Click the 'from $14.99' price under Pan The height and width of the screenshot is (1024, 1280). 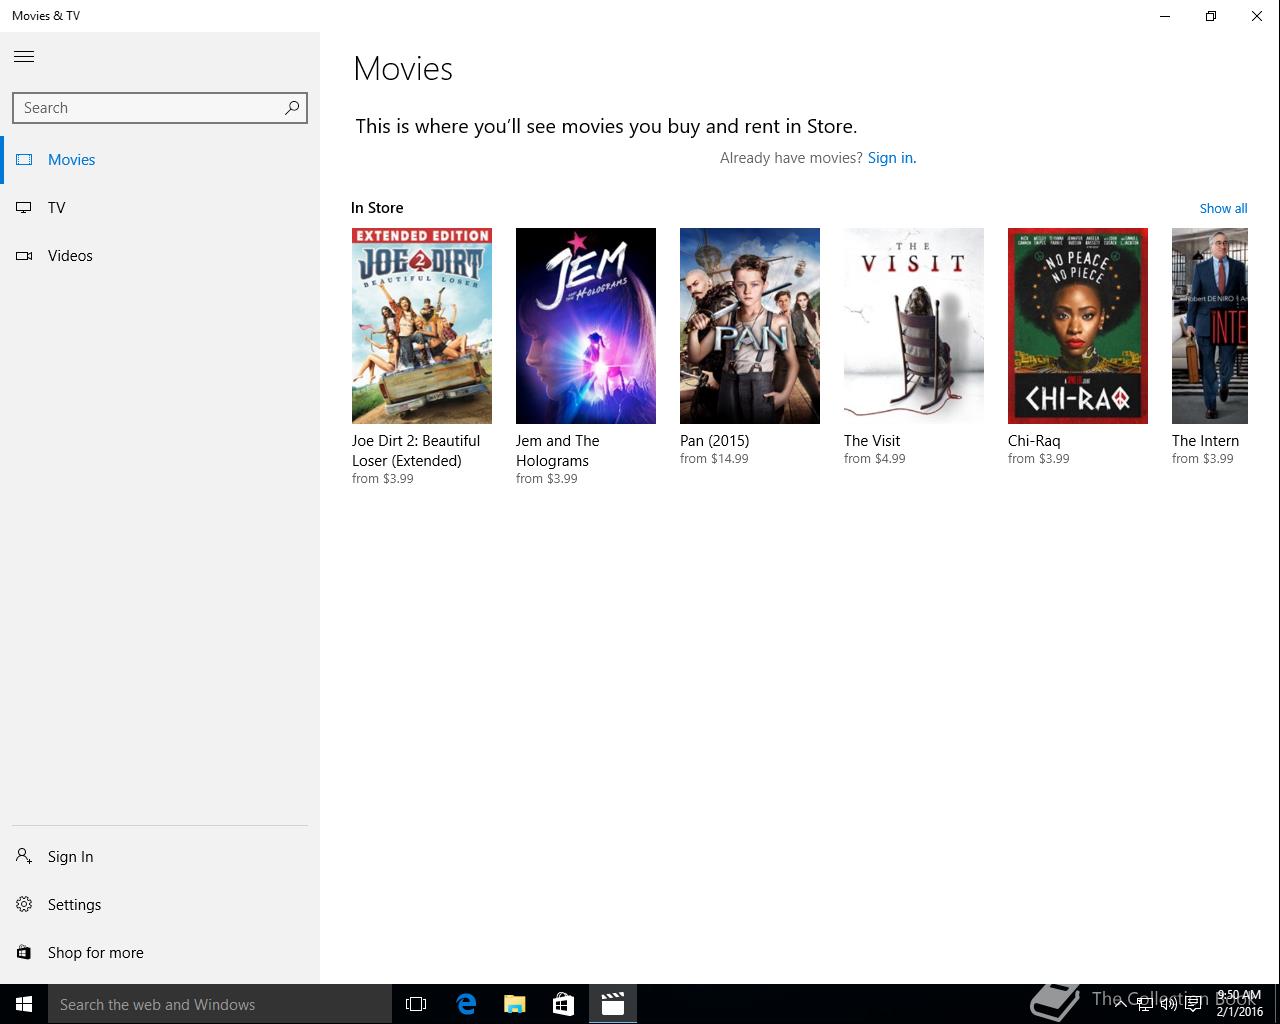coord(714,459)
